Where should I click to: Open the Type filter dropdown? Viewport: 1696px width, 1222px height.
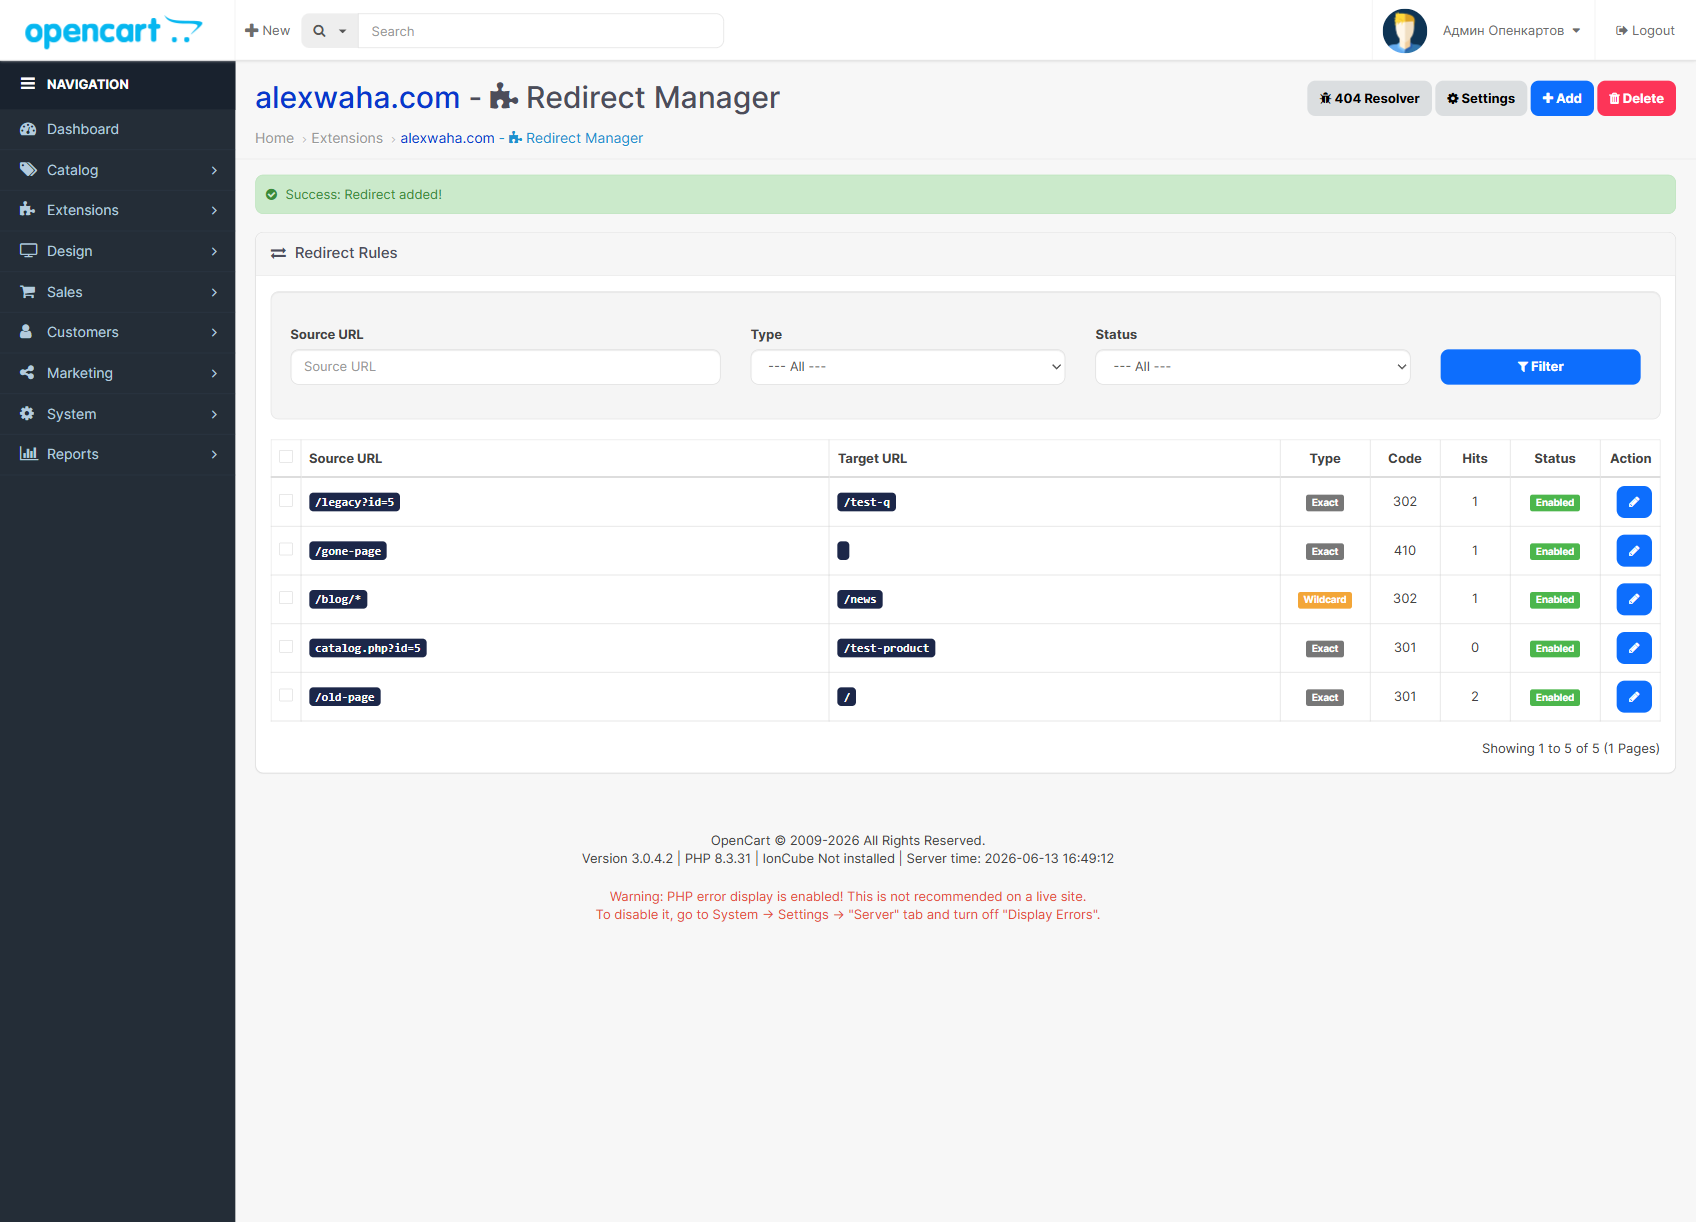click(908, 367)
